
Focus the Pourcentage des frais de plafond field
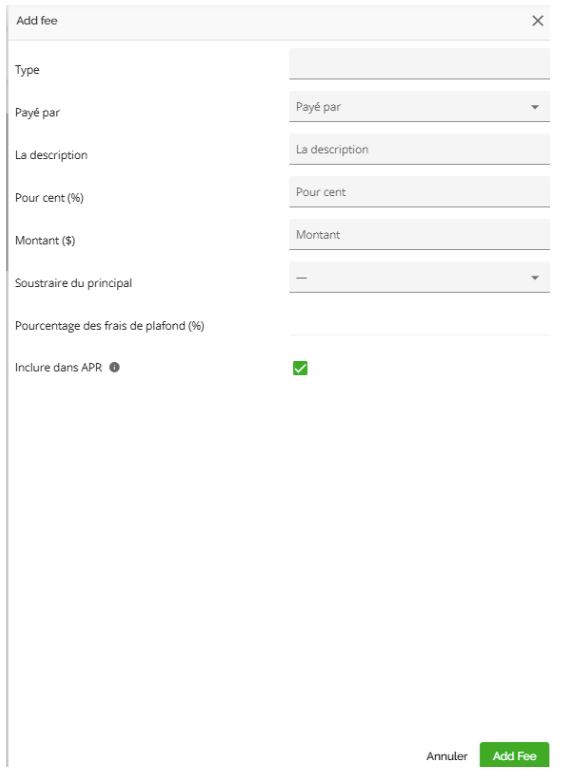[x=419, y=321]
